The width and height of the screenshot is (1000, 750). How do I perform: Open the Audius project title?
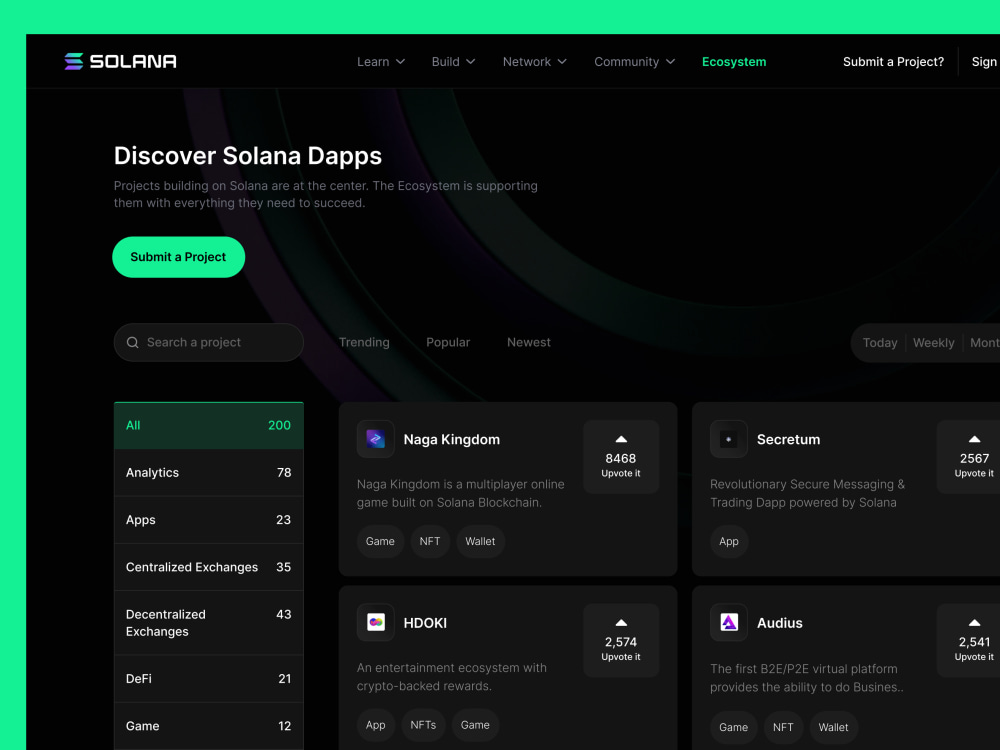[x=779, y=623]
